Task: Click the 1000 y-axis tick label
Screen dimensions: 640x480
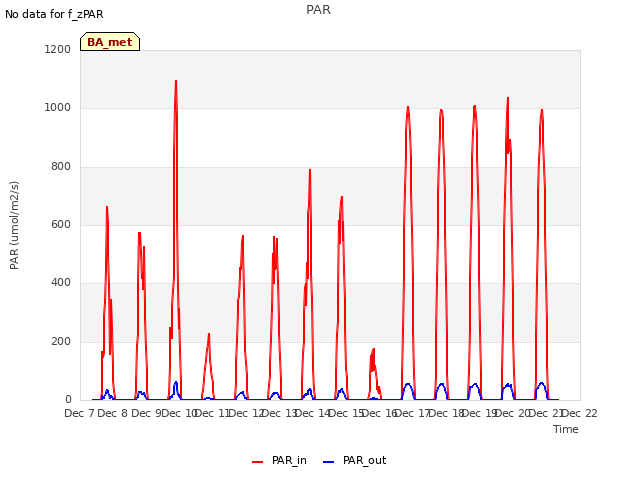Action: pyautogui.click(x=58, y=108)
